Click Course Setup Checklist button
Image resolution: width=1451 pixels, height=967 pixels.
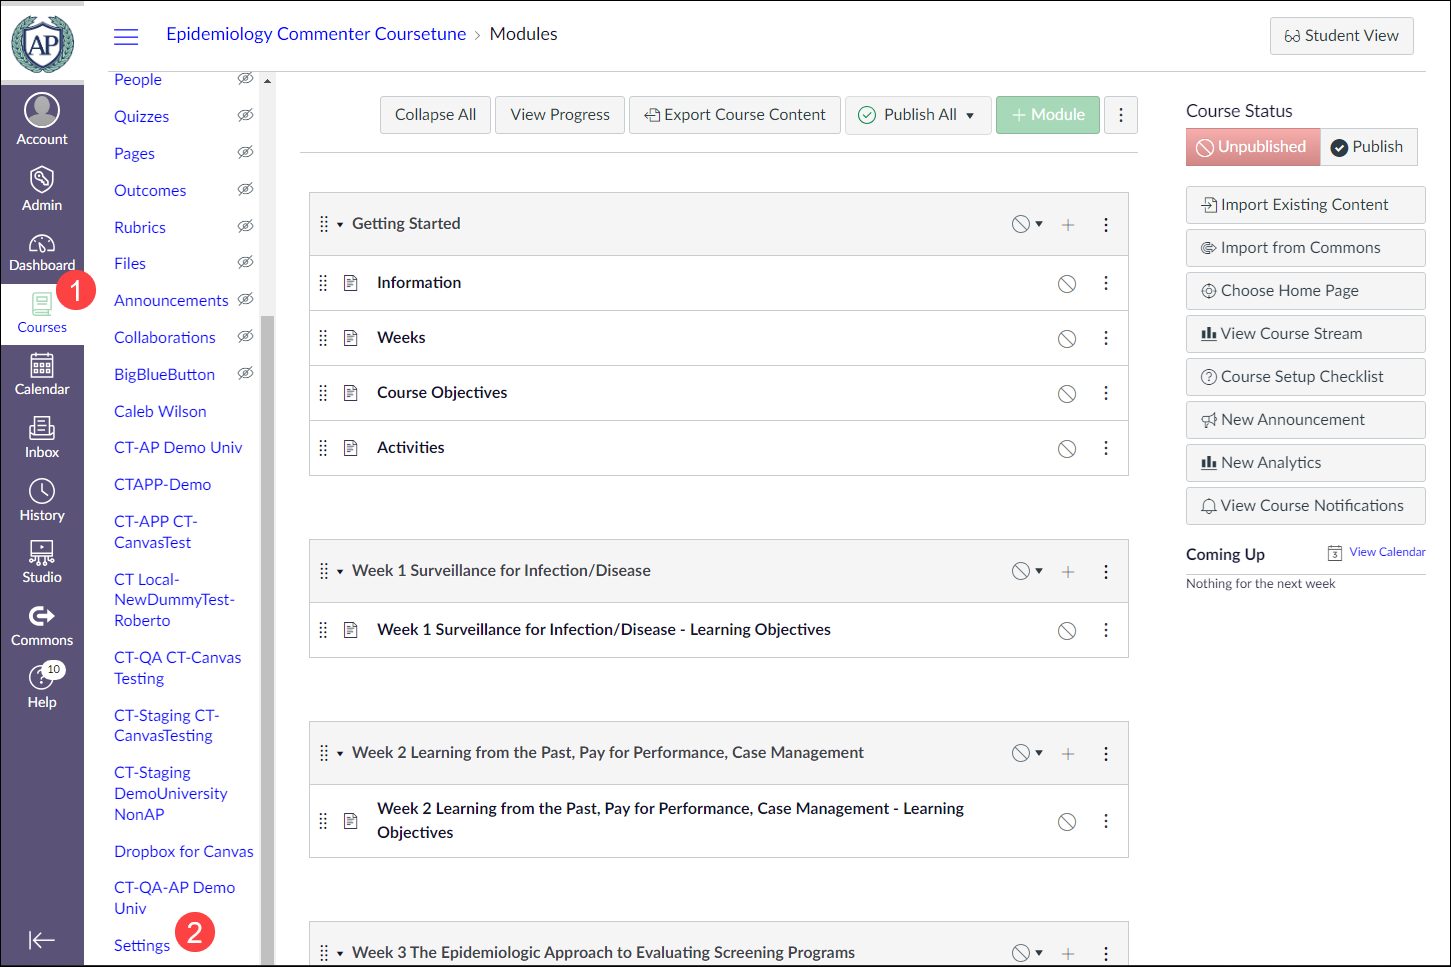(1306, 377)
